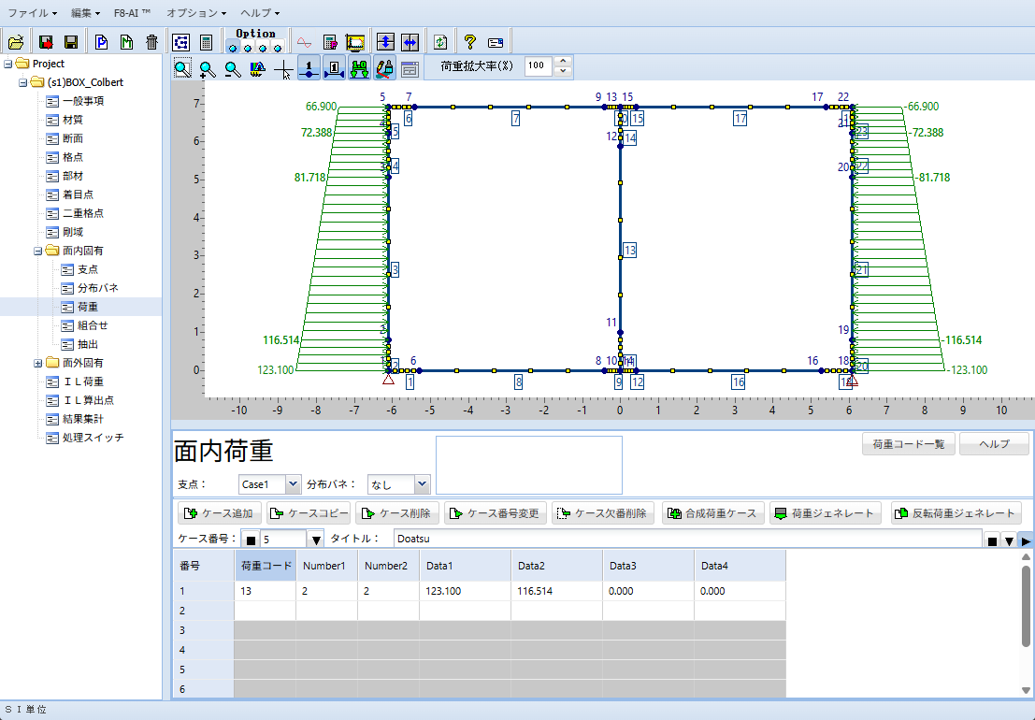Screen dimensions: 1035x720
Task: Click the open folder icon in the toolbar
Action: [x=16, y=42]
